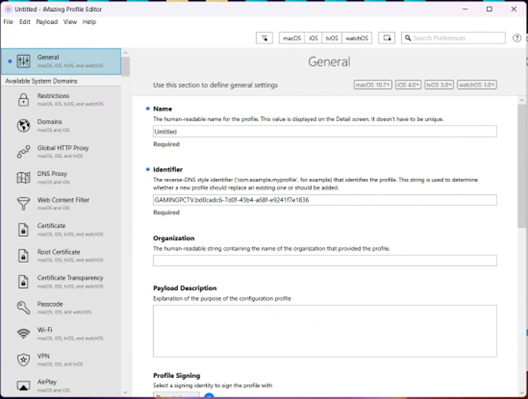Click the iOS 4.0+ version badge

pos(408,85)
